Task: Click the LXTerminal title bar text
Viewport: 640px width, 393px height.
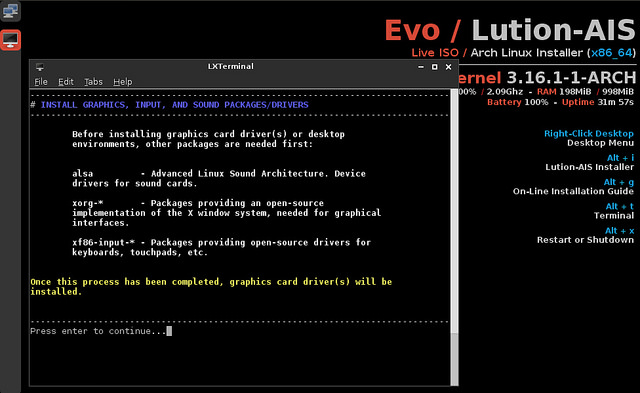Action: point(231,67)
